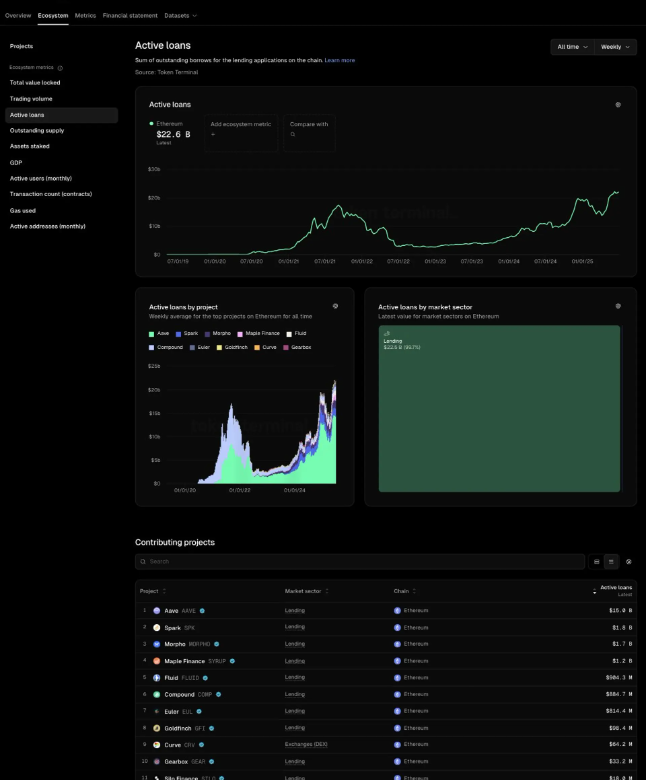Click the Gearbox legend color swatch

tap(286, 348)
